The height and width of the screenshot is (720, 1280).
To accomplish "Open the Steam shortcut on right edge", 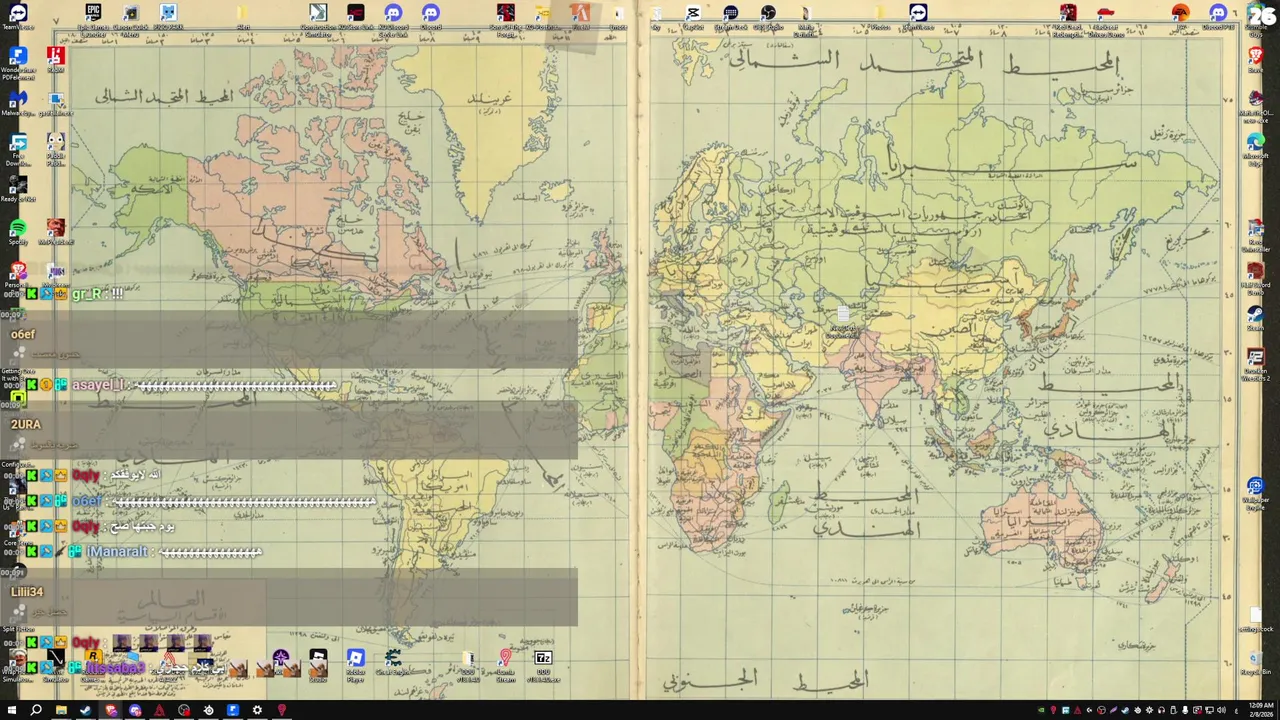I will tap(1255, 314).
